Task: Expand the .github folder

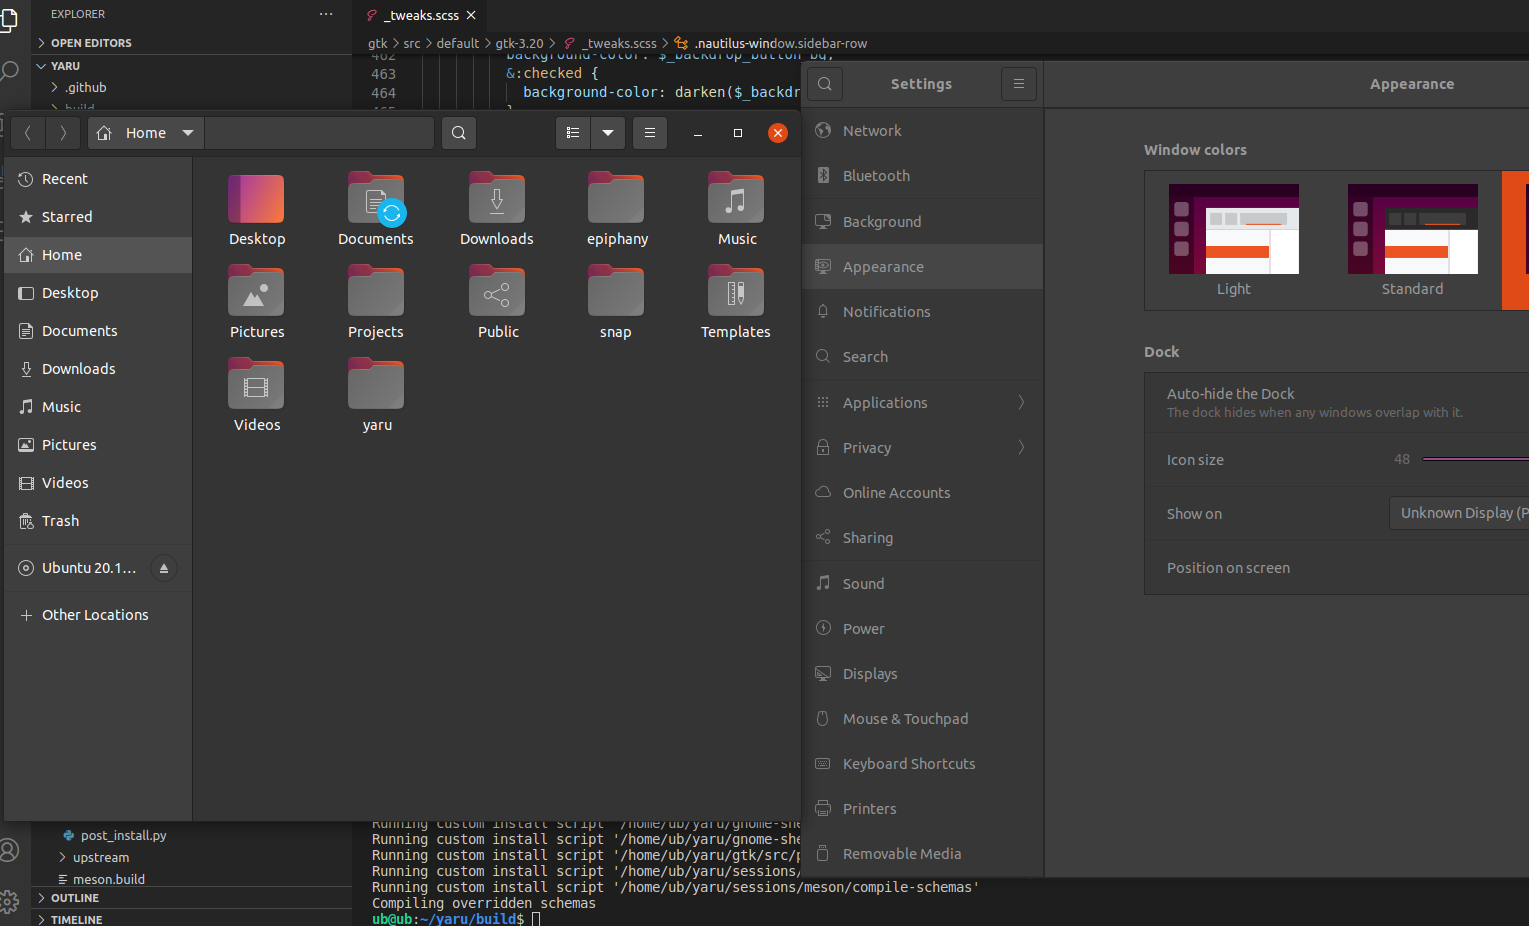Action: click(x=85, y=88)
